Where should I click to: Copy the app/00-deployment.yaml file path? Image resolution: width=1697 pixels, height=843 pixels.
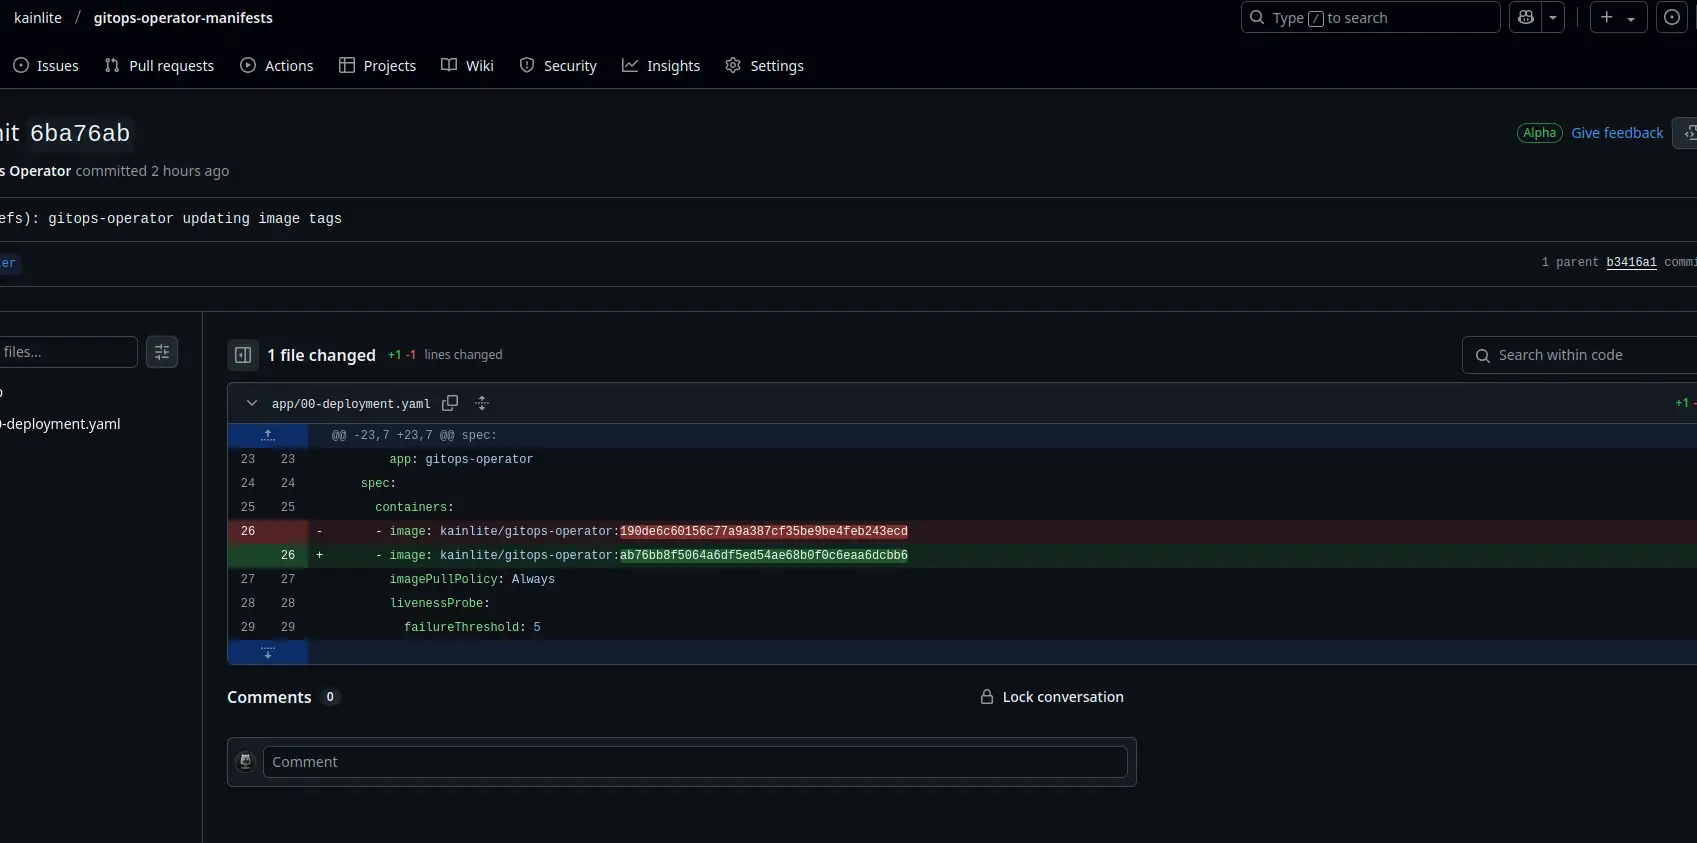tap(450, 403)
